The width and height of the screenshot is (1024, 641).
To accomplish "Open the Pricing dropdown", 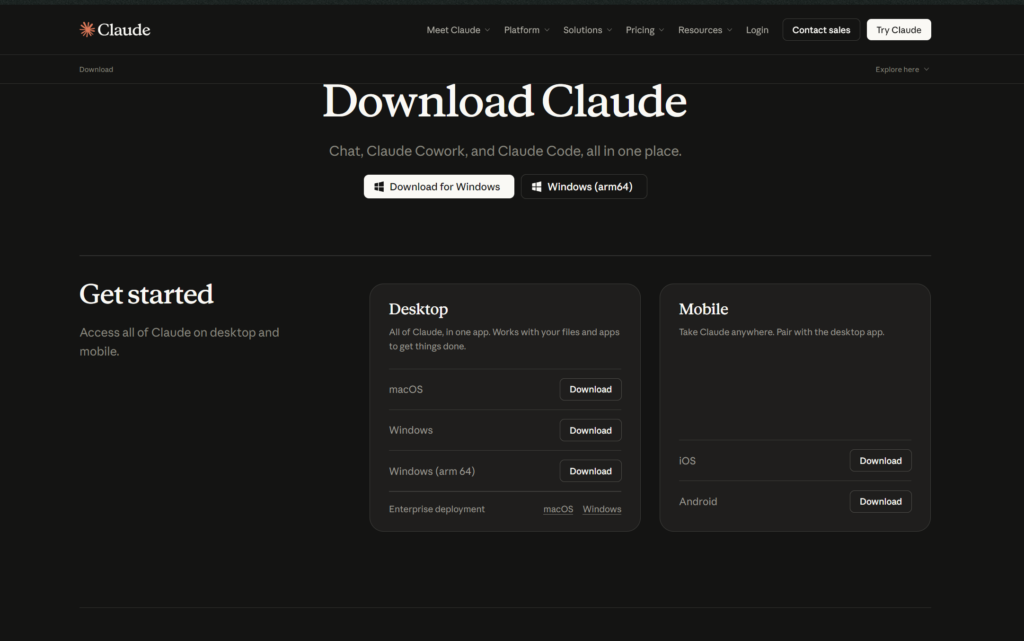I will (x=645, y=30).
